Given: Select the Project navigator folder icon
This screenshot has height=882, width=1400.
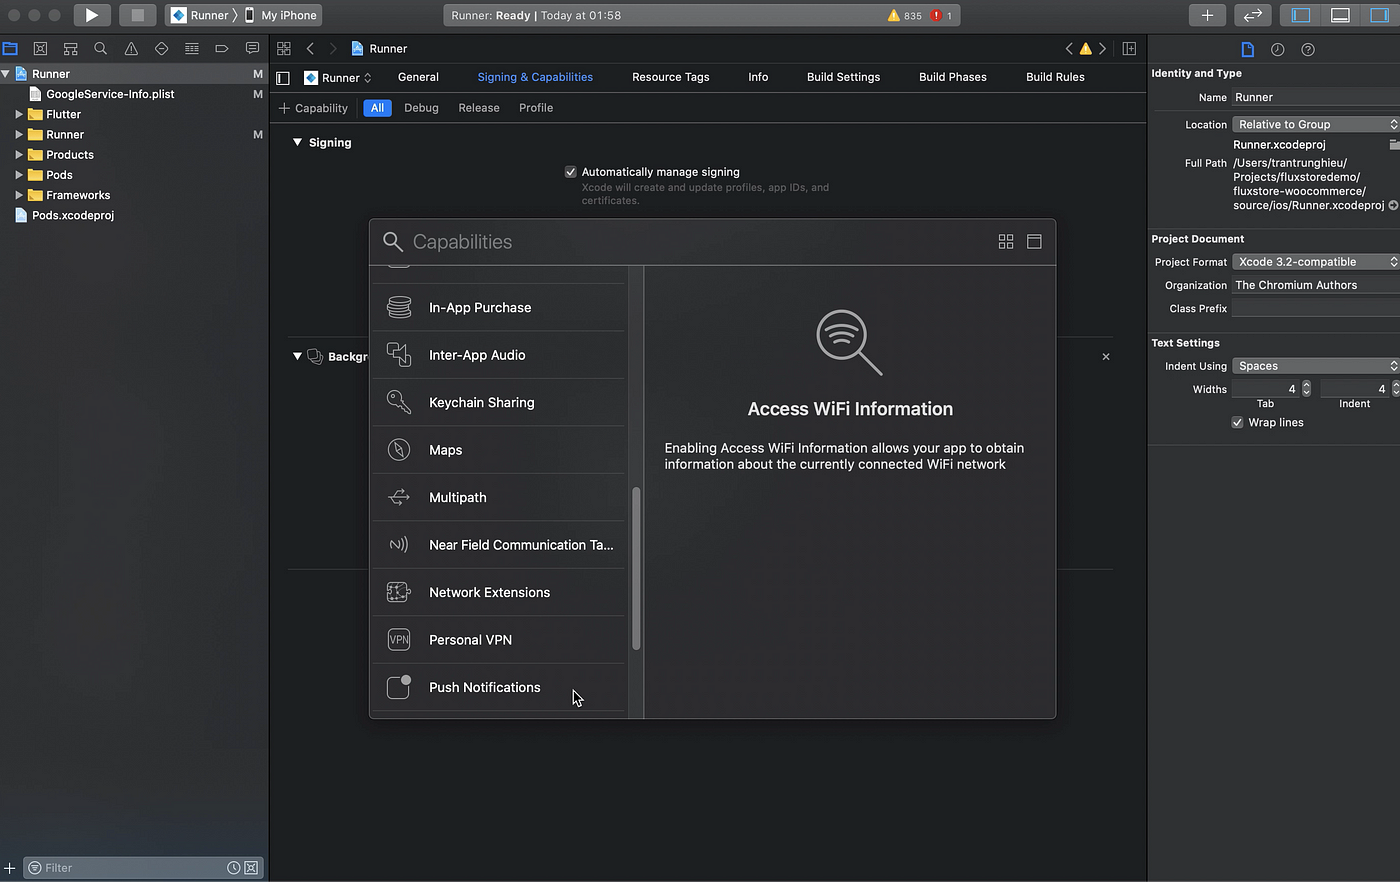Looking at the screenshot, I should coord(10,48).
